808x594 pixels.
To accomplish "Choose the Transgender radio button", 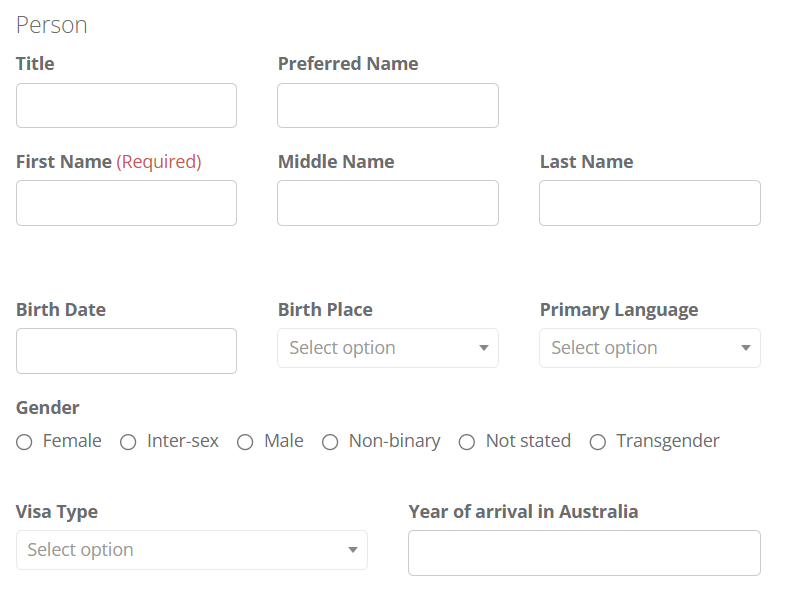I will (x=598, y=442).
